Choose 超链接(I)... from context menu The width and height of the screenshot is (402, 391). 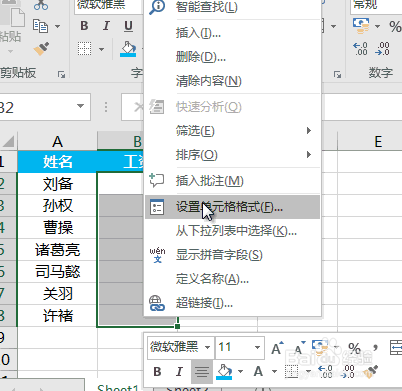pos(232,303)
